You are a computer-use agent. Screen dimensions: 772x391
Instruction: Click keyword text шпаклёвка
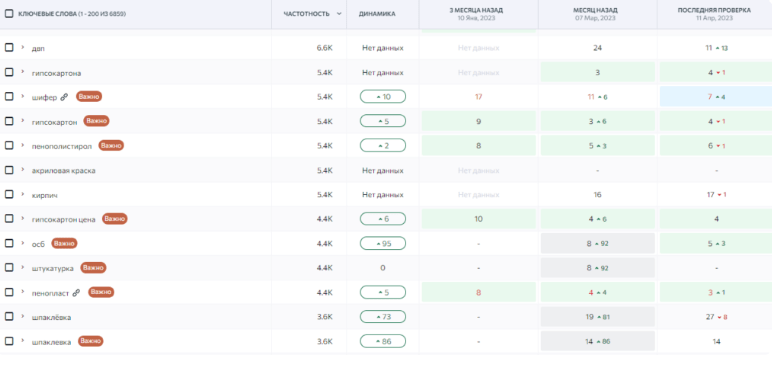point(51,318)
